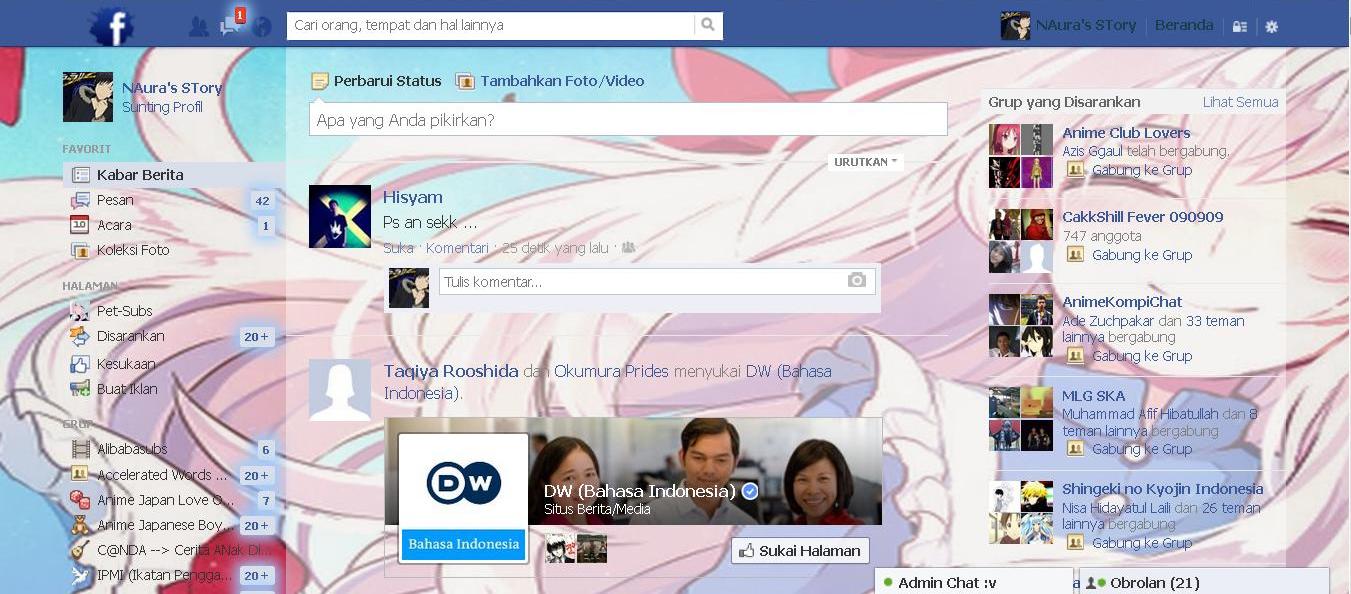Open messages icon with notification badge
This screenshot has height=594, width=1351.
point(231,24)
